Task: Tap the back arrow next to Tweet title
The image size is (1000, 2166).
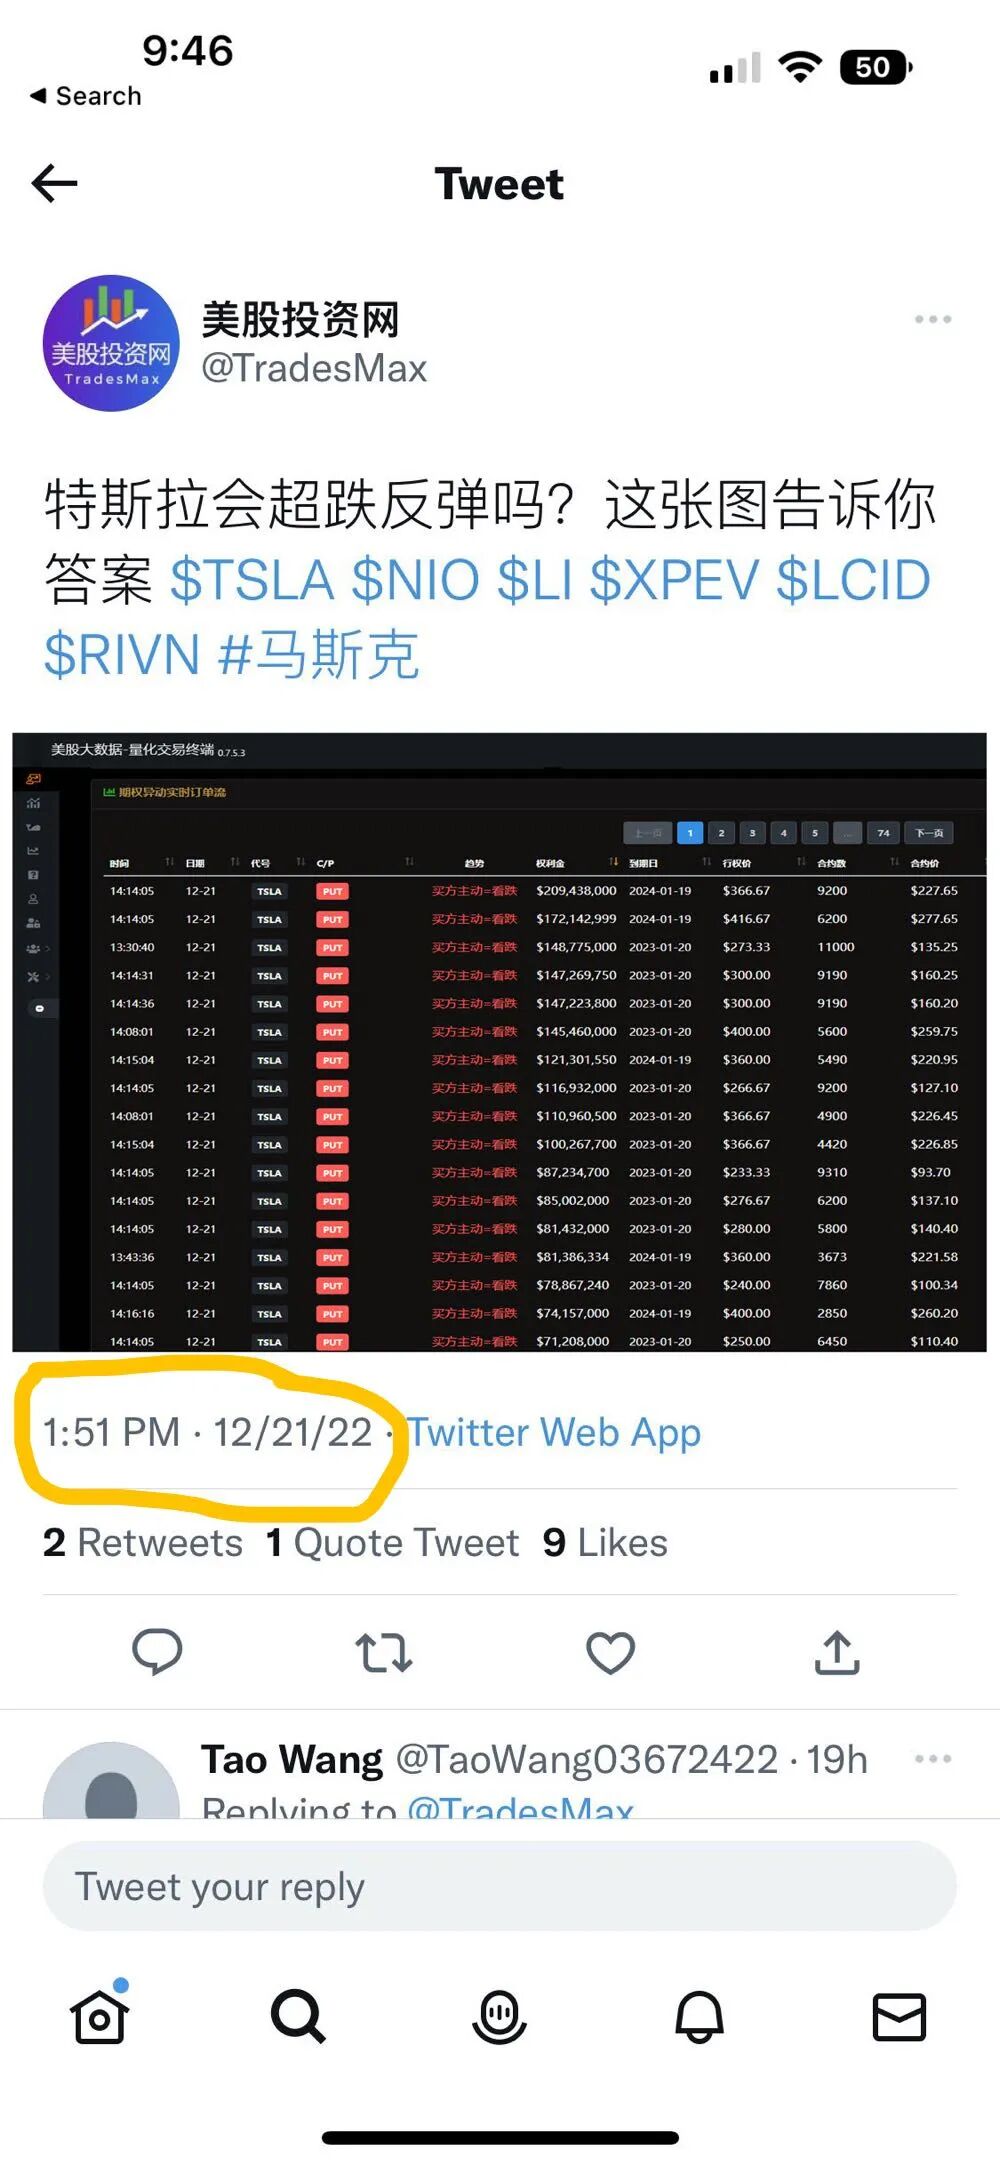Action: coord(55,184)
